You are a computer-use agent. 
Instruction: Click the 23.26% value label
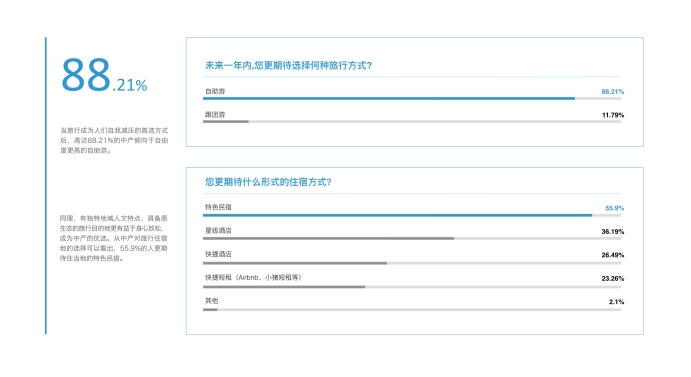(613, 278)
